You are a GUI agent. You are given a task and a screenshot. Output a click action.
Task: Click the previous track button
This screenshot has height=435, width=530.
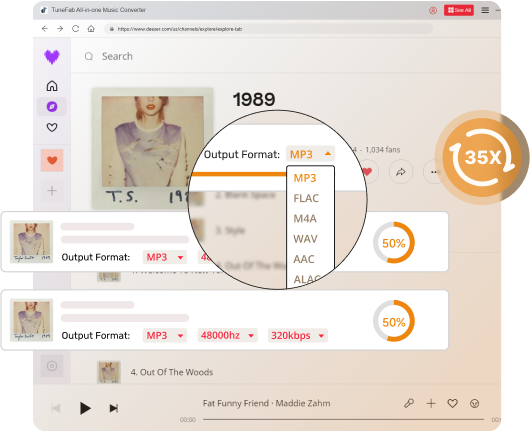[56, 408]
